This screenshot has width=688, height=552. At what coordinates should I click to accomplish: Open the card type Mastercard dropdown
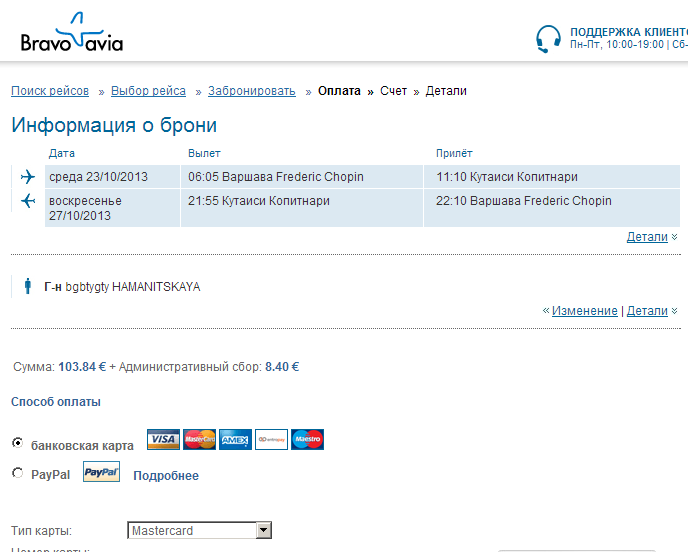(x=200, y=530)
